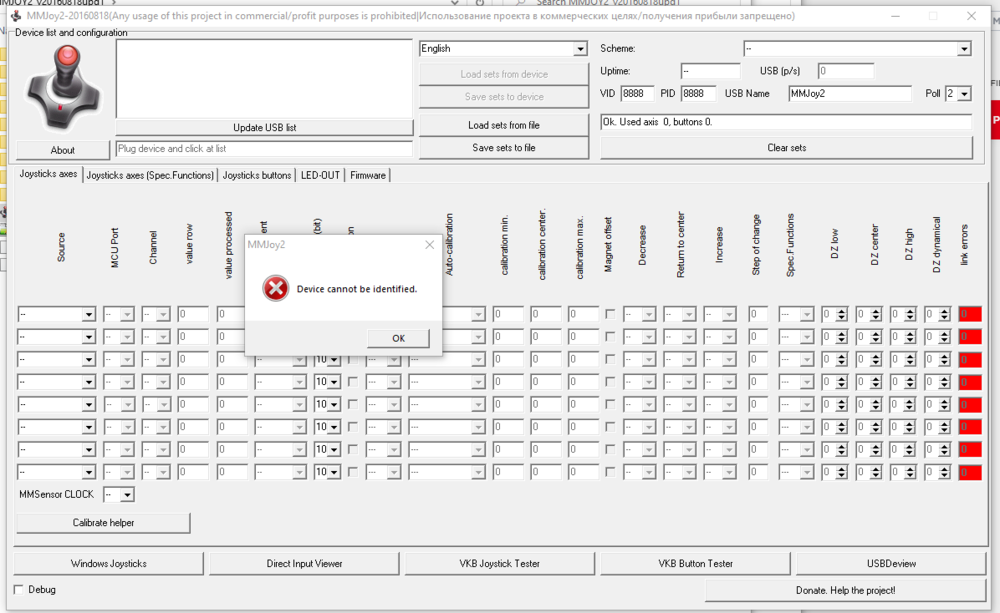This screenshot has width=1000, height=613.
Task: Click Update USB list button
Action: (265, 127)
